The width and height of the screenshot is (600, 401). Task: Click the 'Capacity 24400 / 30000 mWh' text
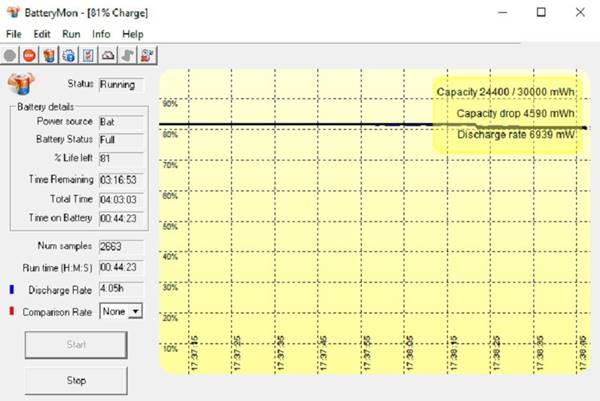tap(505, 92)
